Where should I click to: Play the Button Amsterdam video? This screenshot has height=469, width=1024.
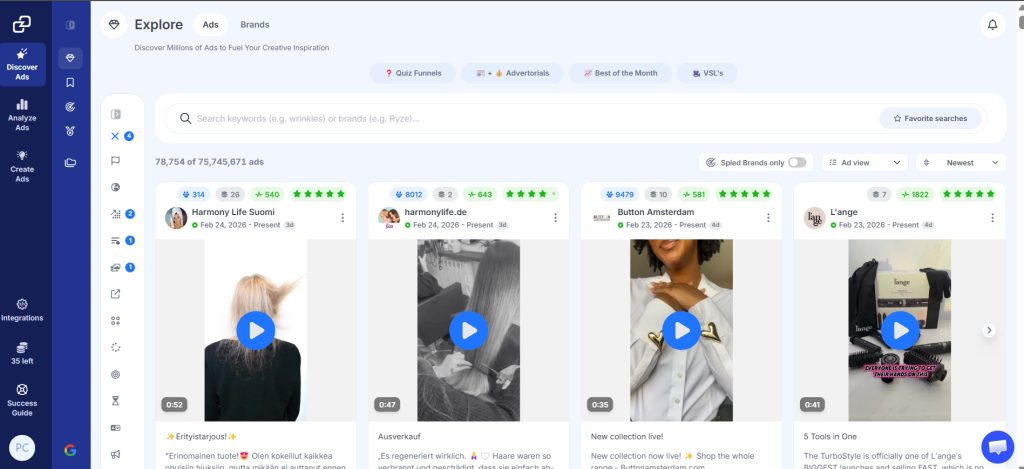click(x=681, y=331)
